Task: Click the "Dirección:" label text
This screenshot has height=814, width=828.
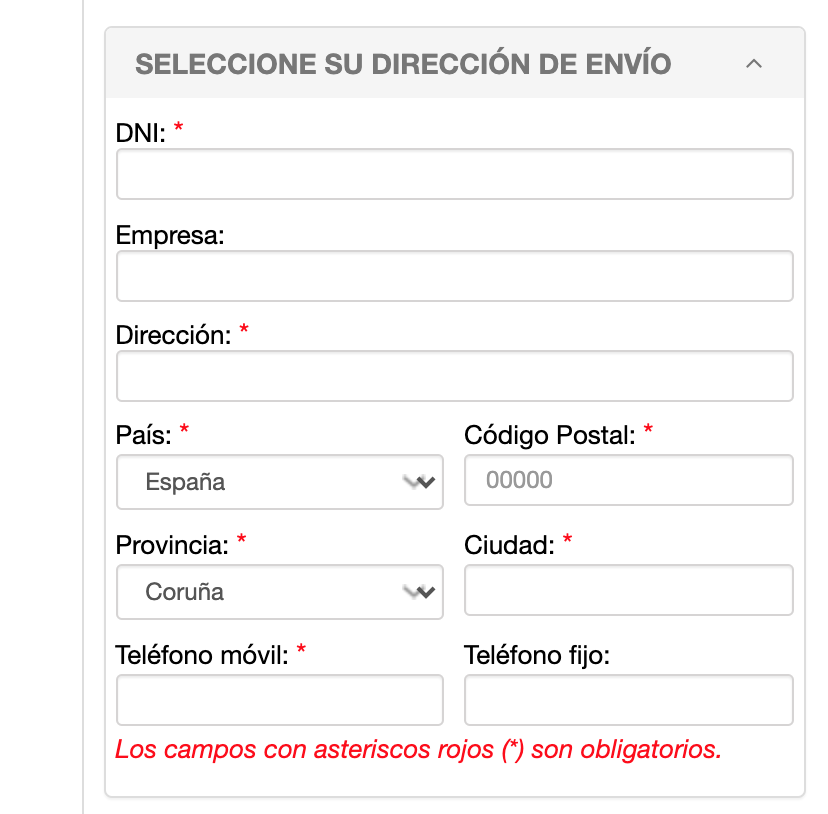Action: click(174, 335)
